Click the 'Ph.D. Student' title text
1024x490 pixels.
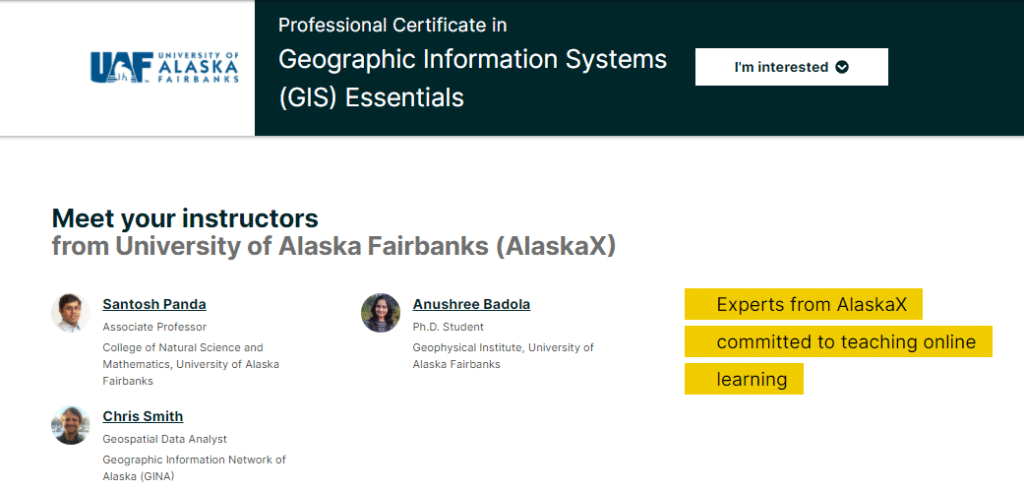448,327
